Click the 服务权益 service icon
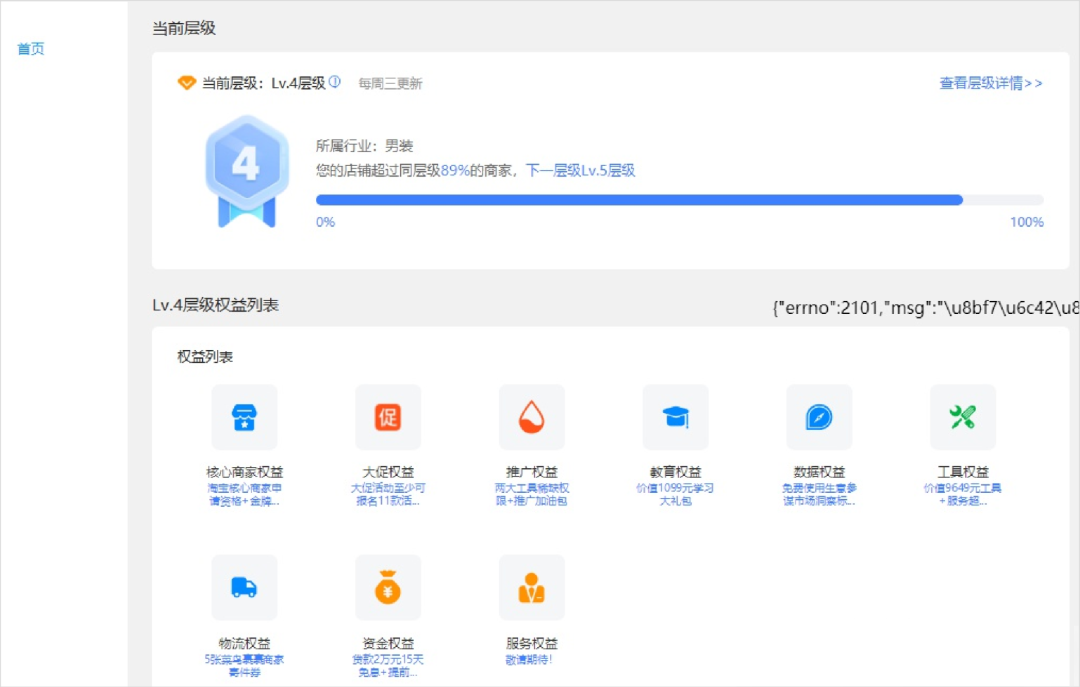This screenshot has width=1080, height=687. [532, 587]
